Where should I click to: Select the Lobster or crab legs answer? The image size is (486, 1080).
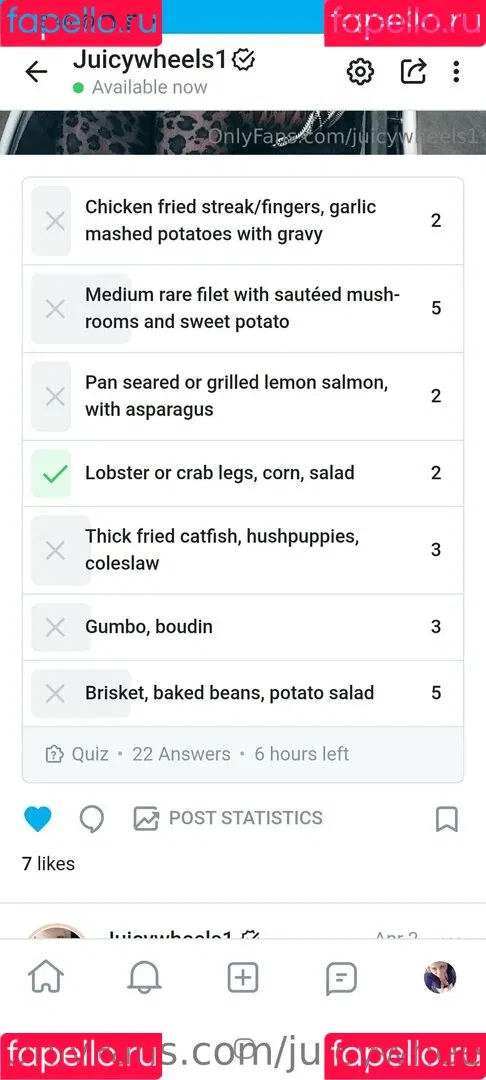coord(243,473)
